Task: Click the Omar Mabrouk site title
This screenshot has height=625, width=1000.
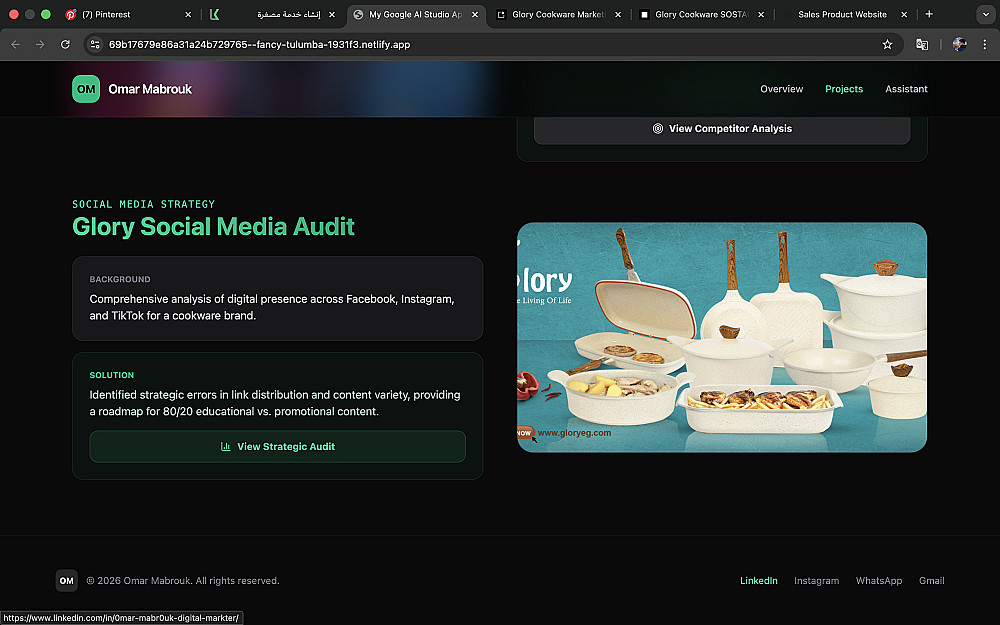Action: (x=150, y=89)
